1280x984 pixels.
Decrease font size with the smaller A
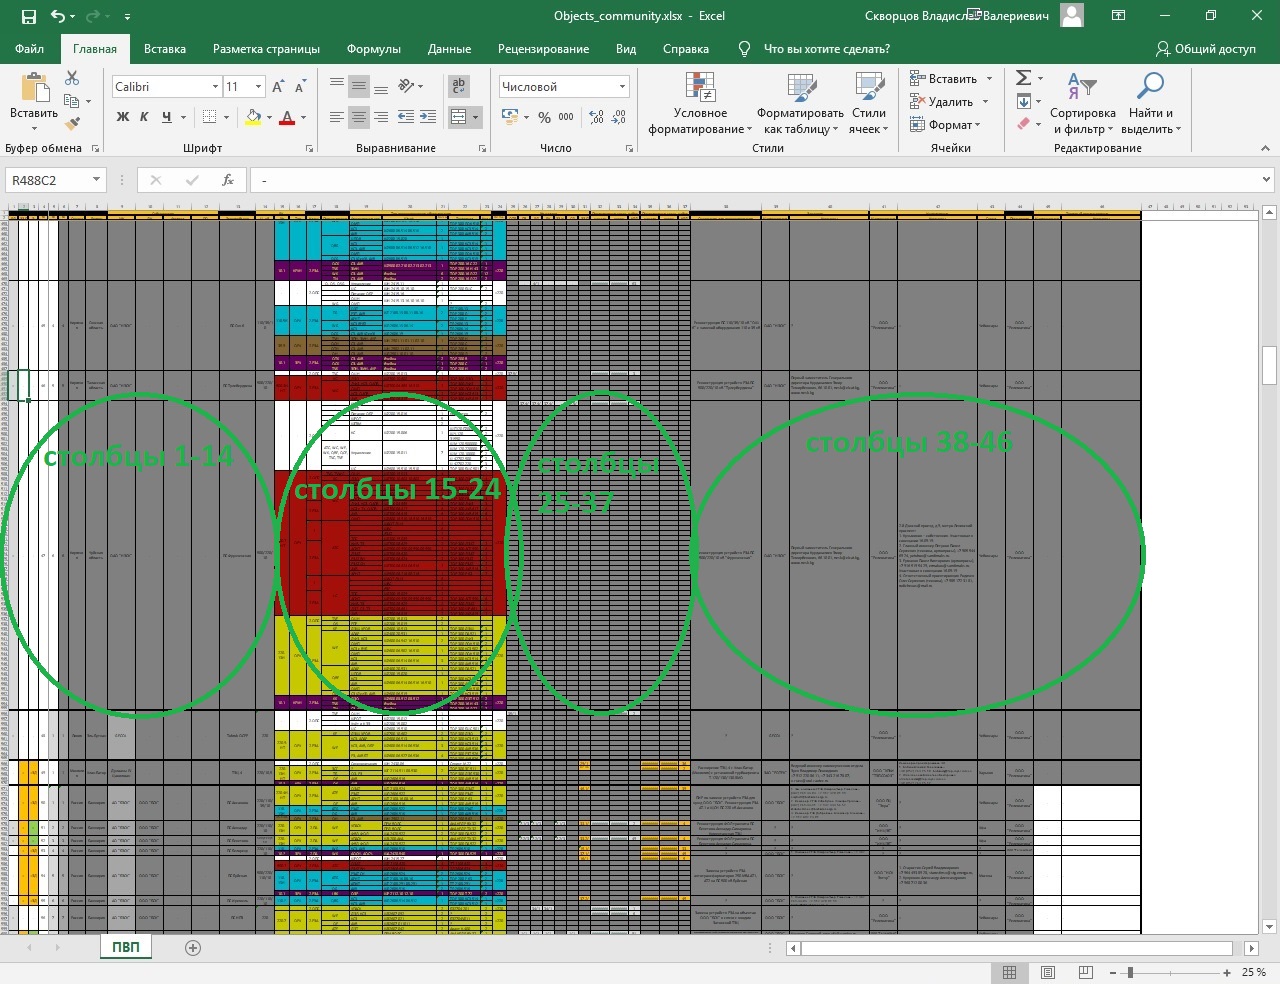[x=299, y=87]
